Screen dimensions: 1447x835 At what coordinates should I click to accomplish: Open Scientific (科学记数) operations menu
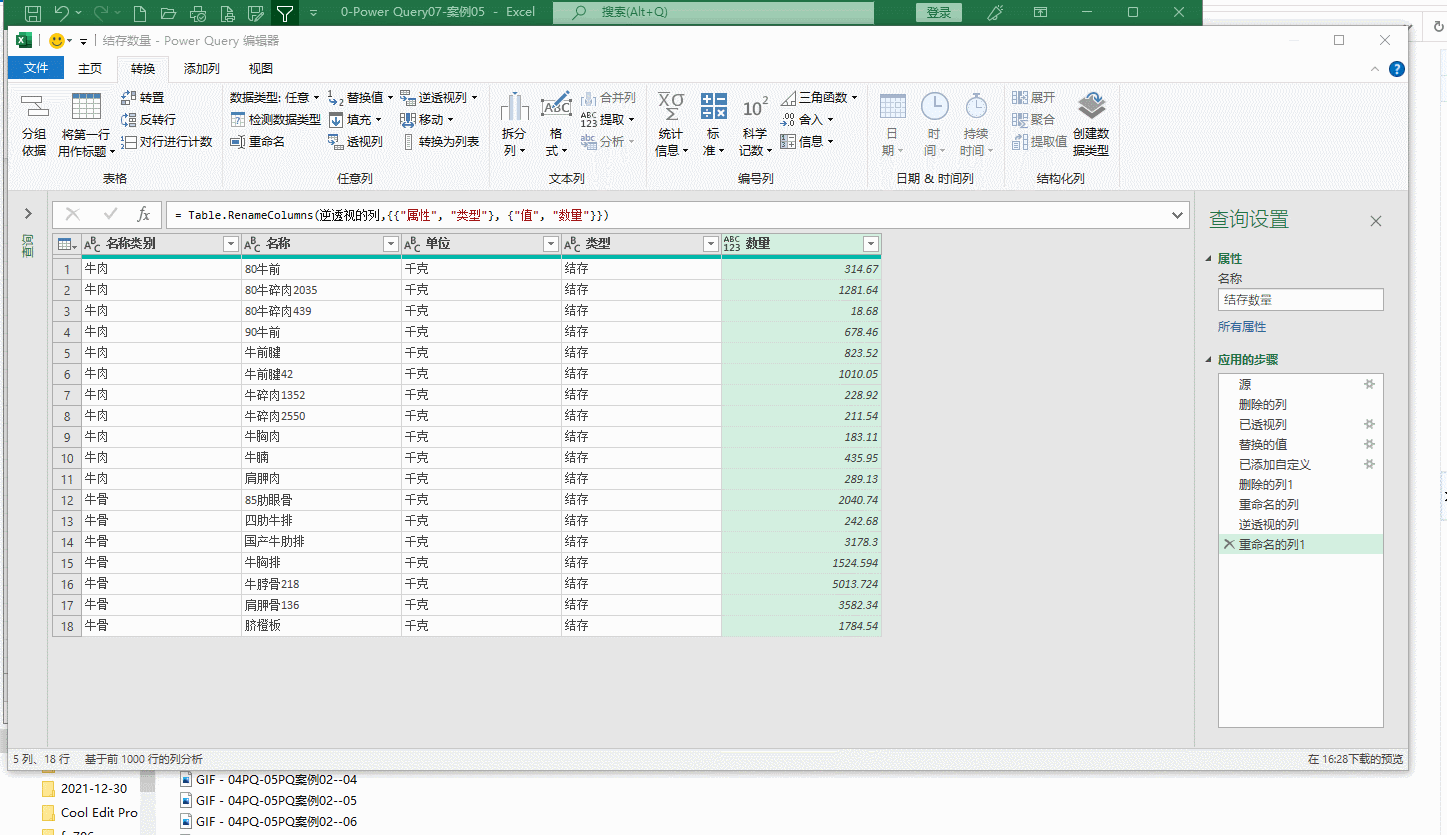pyautogui.click(x=755, y=125)
